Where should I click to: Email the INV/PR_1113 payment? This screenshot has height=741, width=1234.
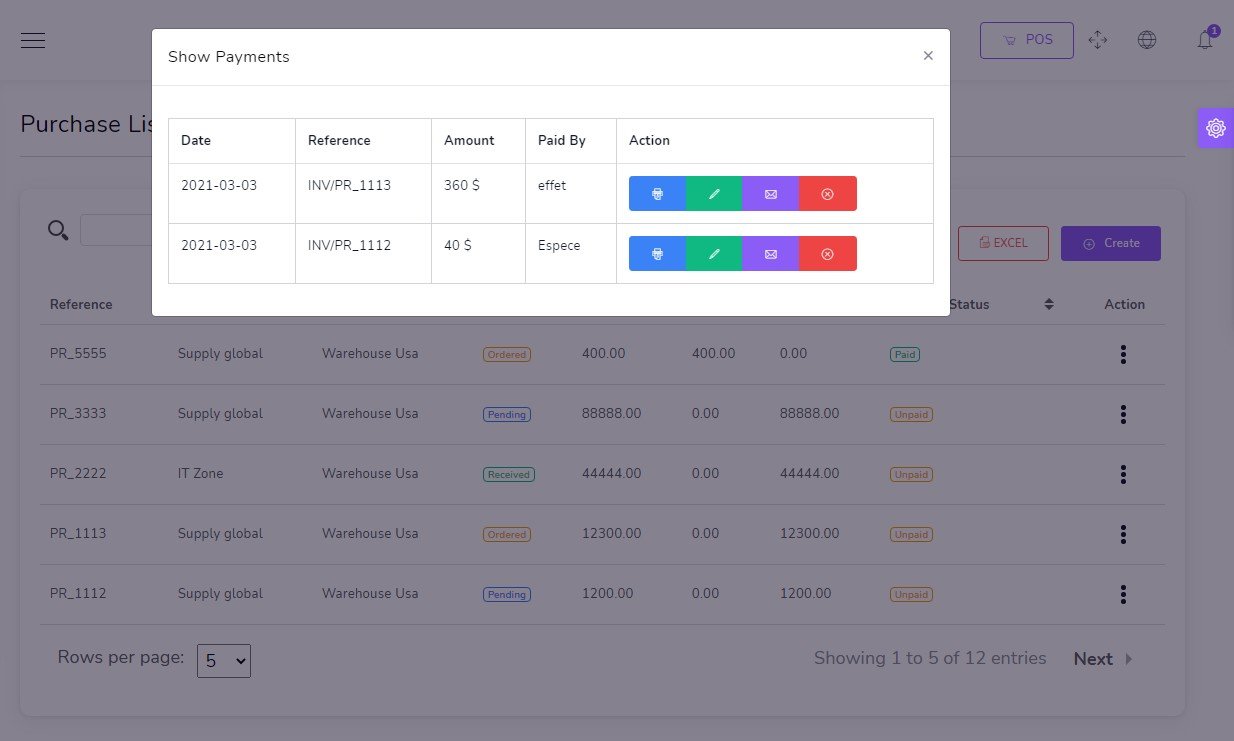pyautogui.click(x=770, y=194)
